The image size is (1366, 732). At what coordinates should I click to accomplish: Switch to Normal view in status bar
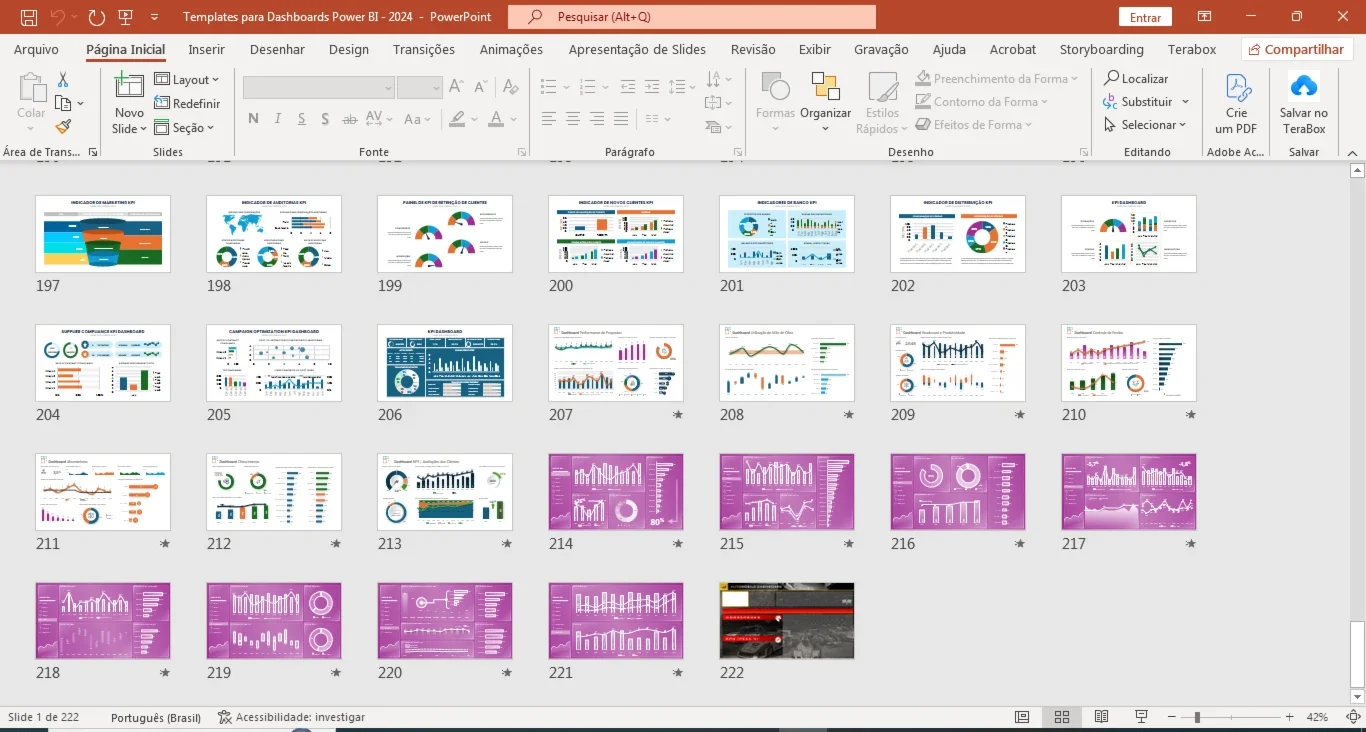[x=1022, y=717]
